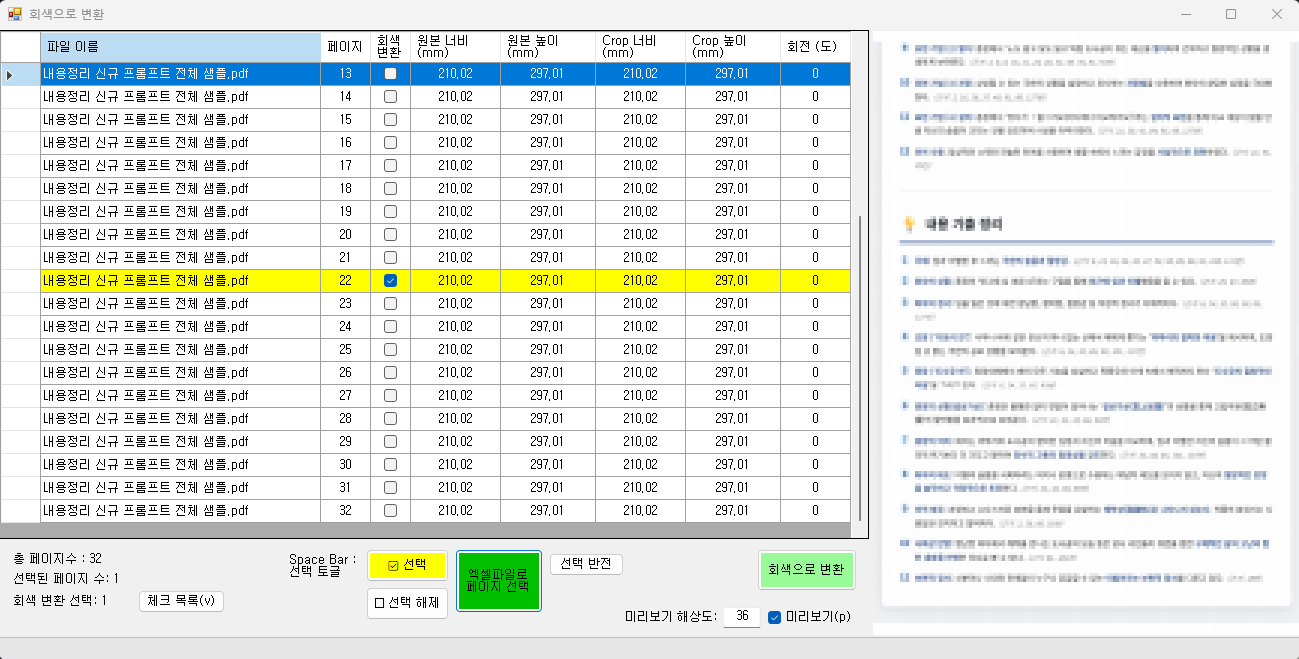Click the current row arrow indicator

coord(12,74)
